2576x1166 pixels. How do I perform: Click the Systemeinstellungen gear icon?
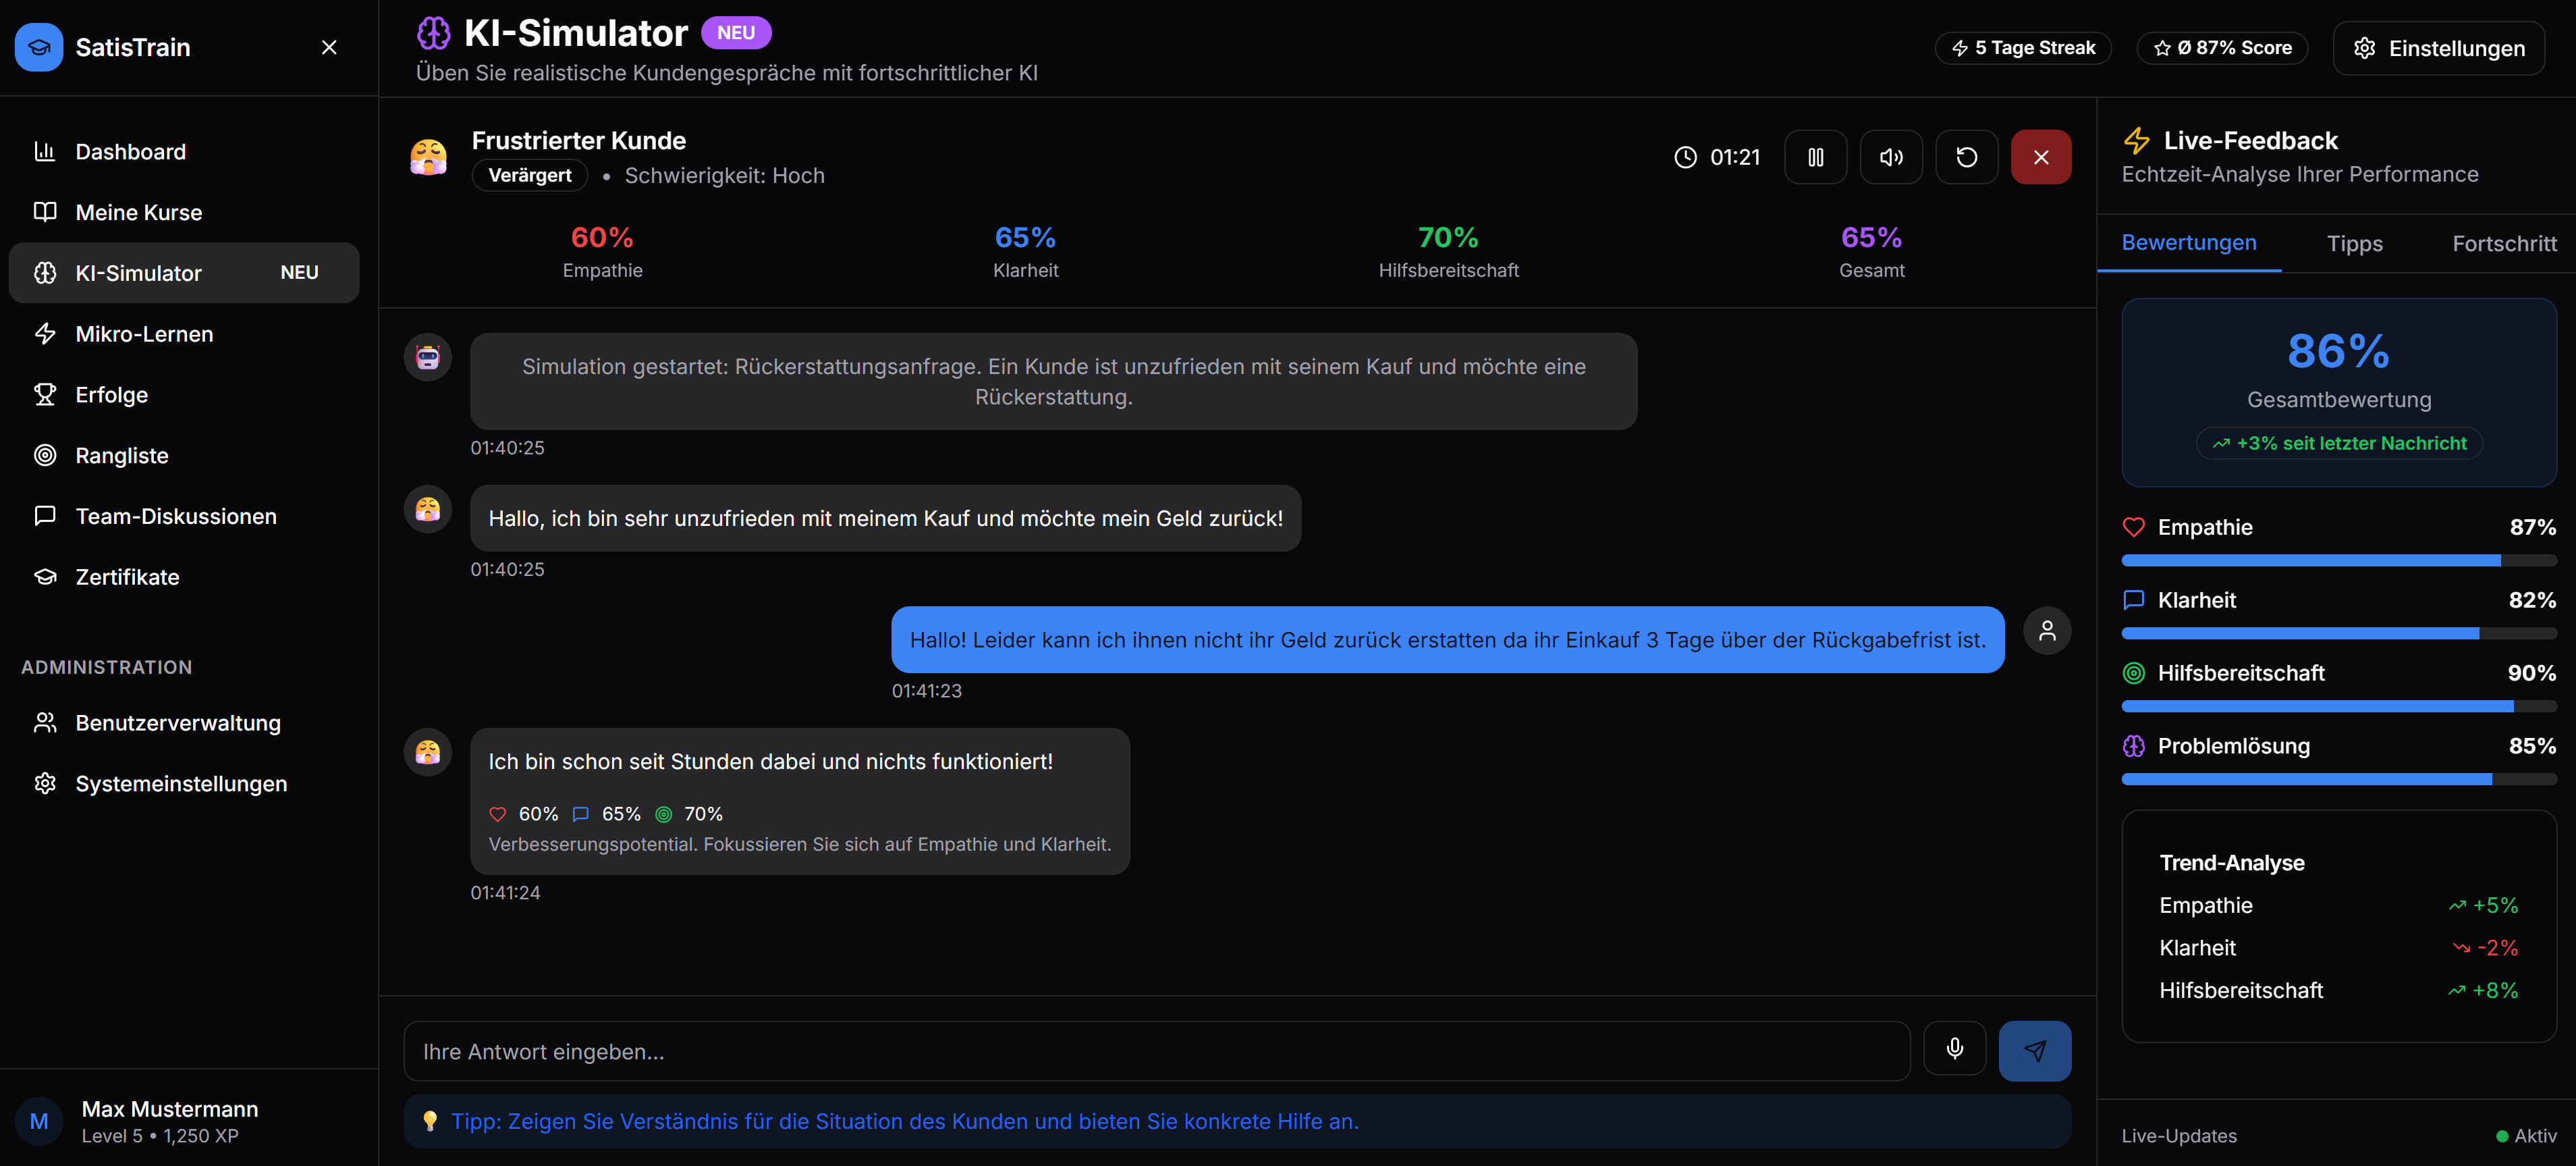tap(45, 783)
